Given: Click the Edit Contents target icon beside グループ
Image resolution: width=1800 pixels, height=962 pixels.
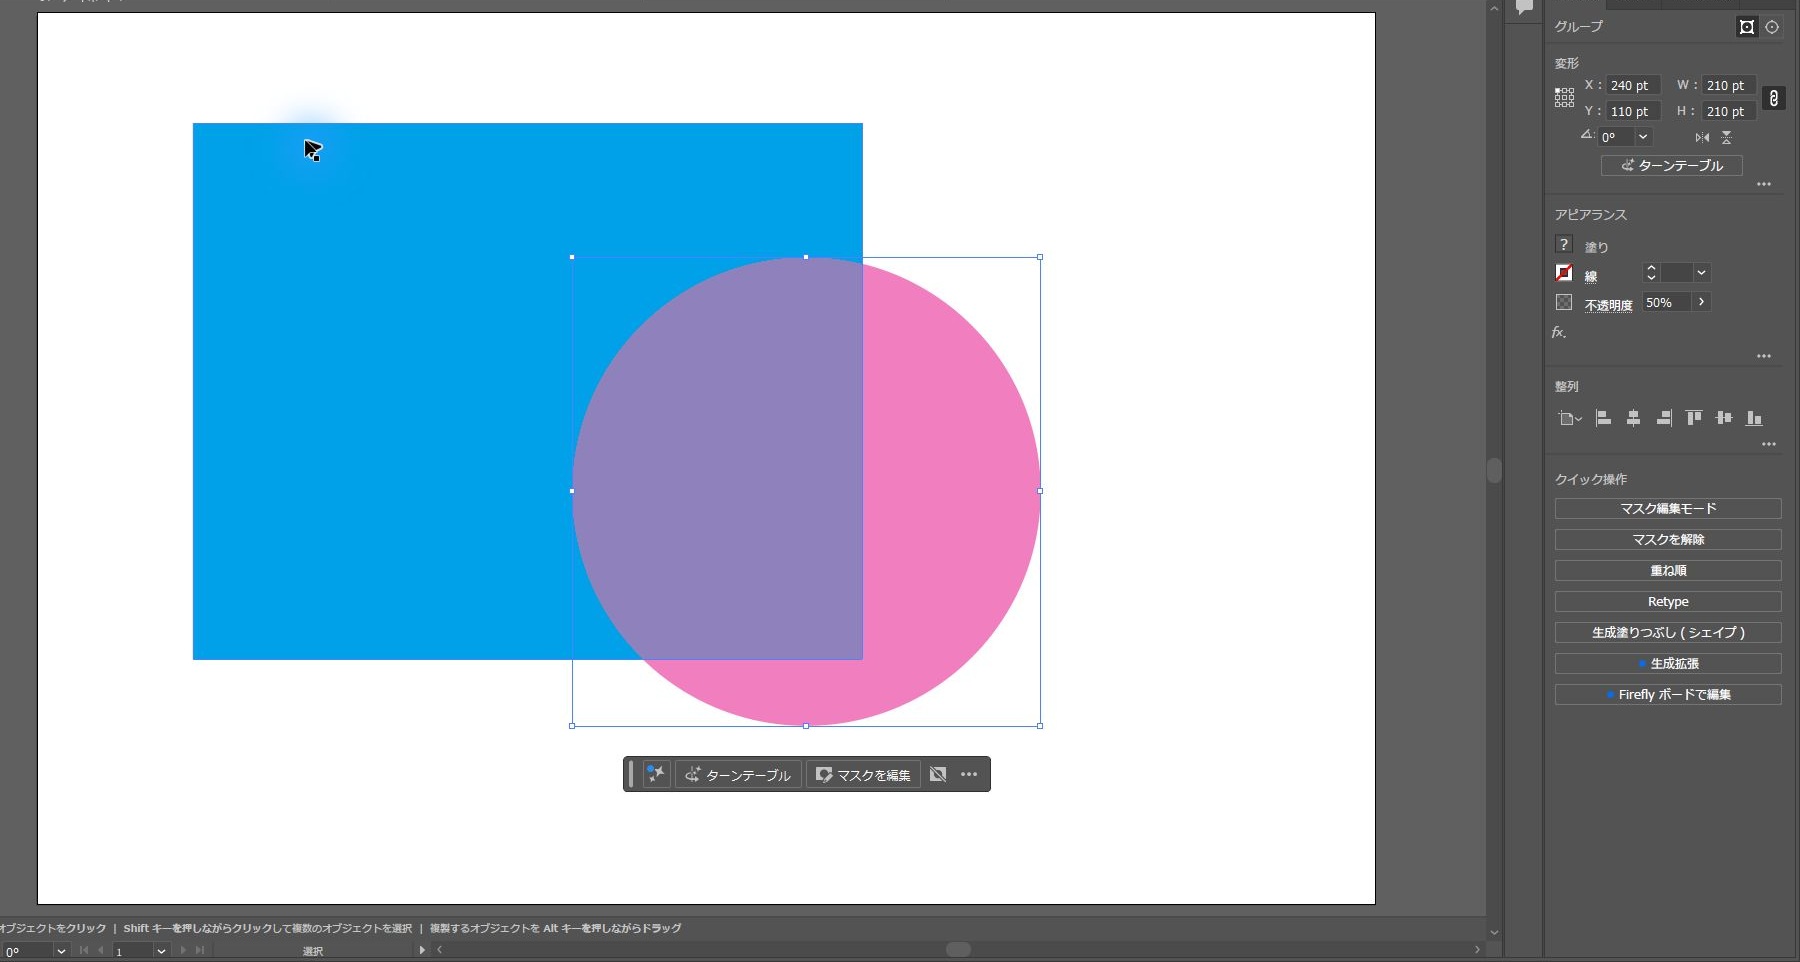Looking at the screenshot, I should point(1772,27).
